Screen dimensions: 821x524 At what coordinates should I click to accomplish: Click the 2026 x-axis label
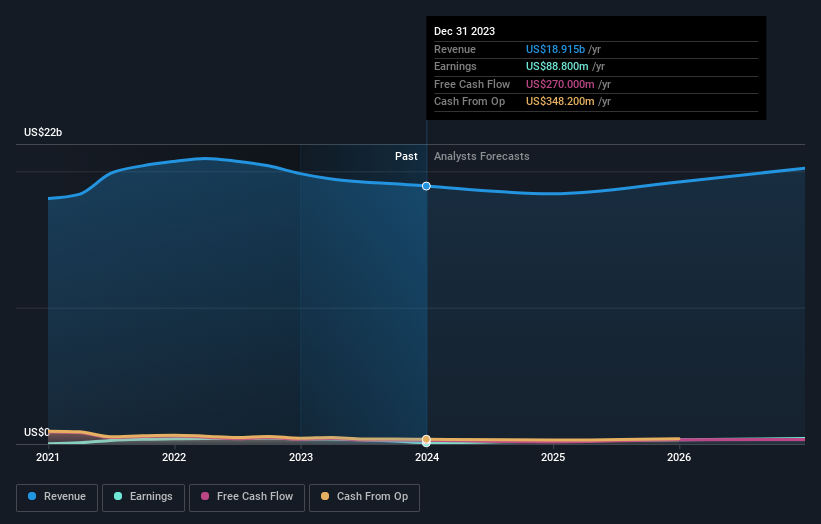679,457
